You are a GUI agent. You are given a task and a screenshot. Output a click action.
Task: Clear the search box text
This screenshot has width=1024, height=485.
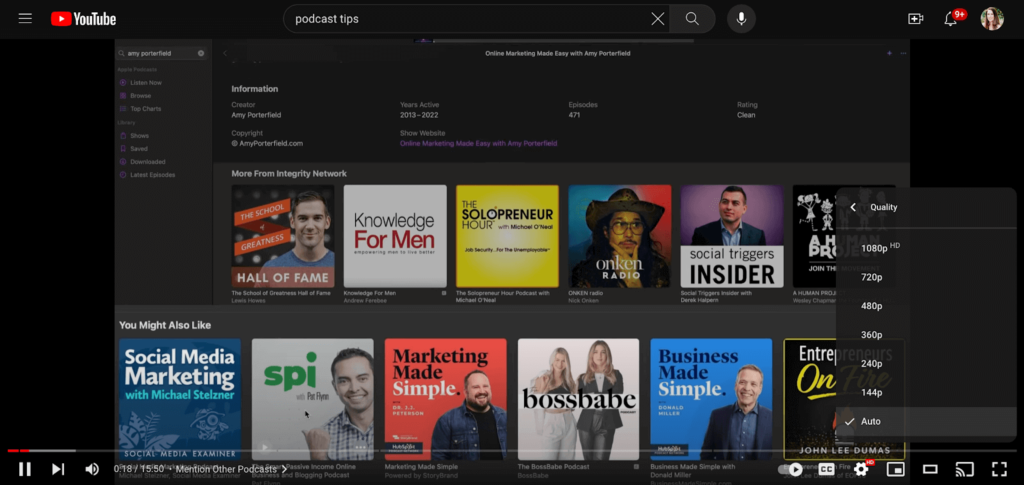pos(657,19)
